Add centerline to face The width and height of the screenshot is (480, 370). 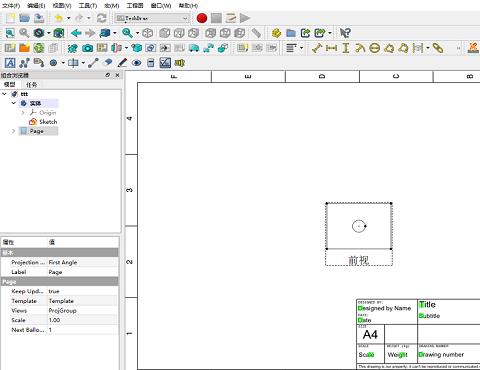click(x=73, y=63)
